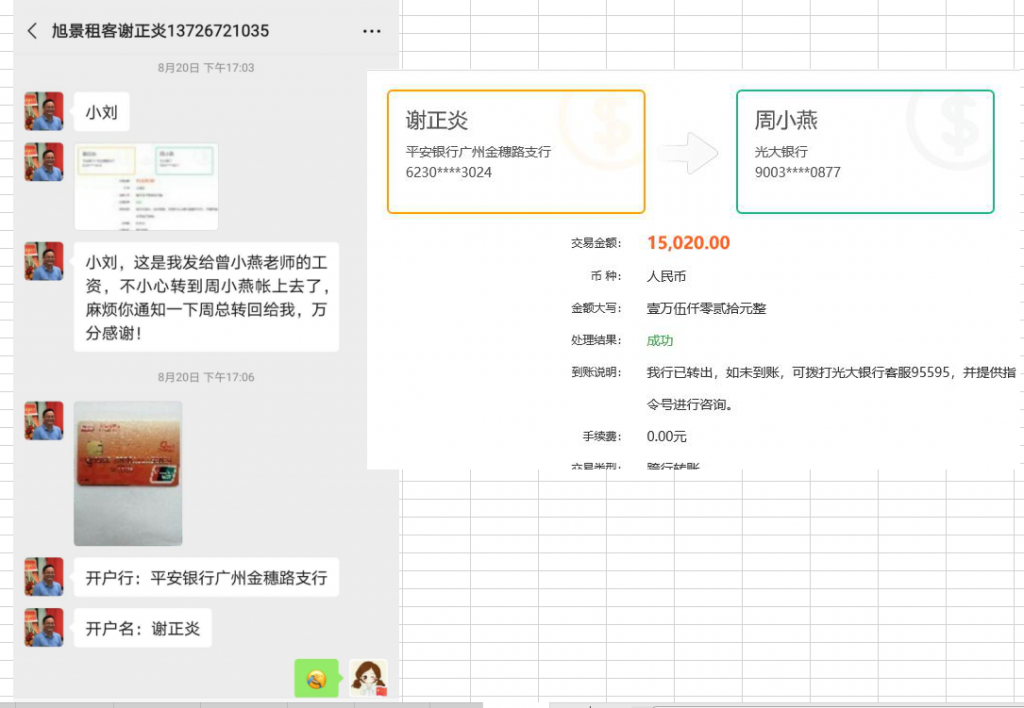This screenshot has height=708, width=1024.
Task: Click the "到账说明:" label
Action: (596, 372)
